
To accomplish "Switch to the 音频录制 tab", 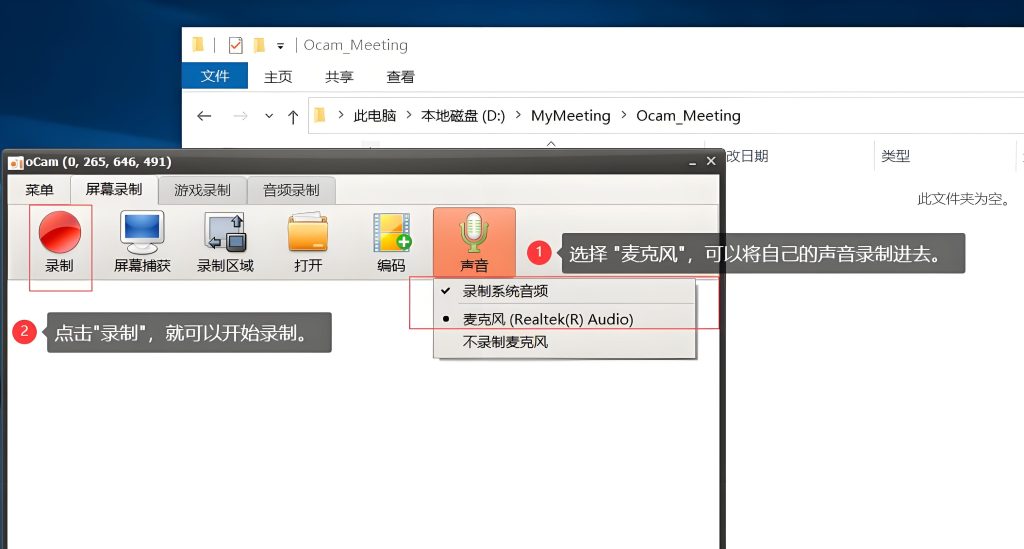I will [x=291, y=190].
